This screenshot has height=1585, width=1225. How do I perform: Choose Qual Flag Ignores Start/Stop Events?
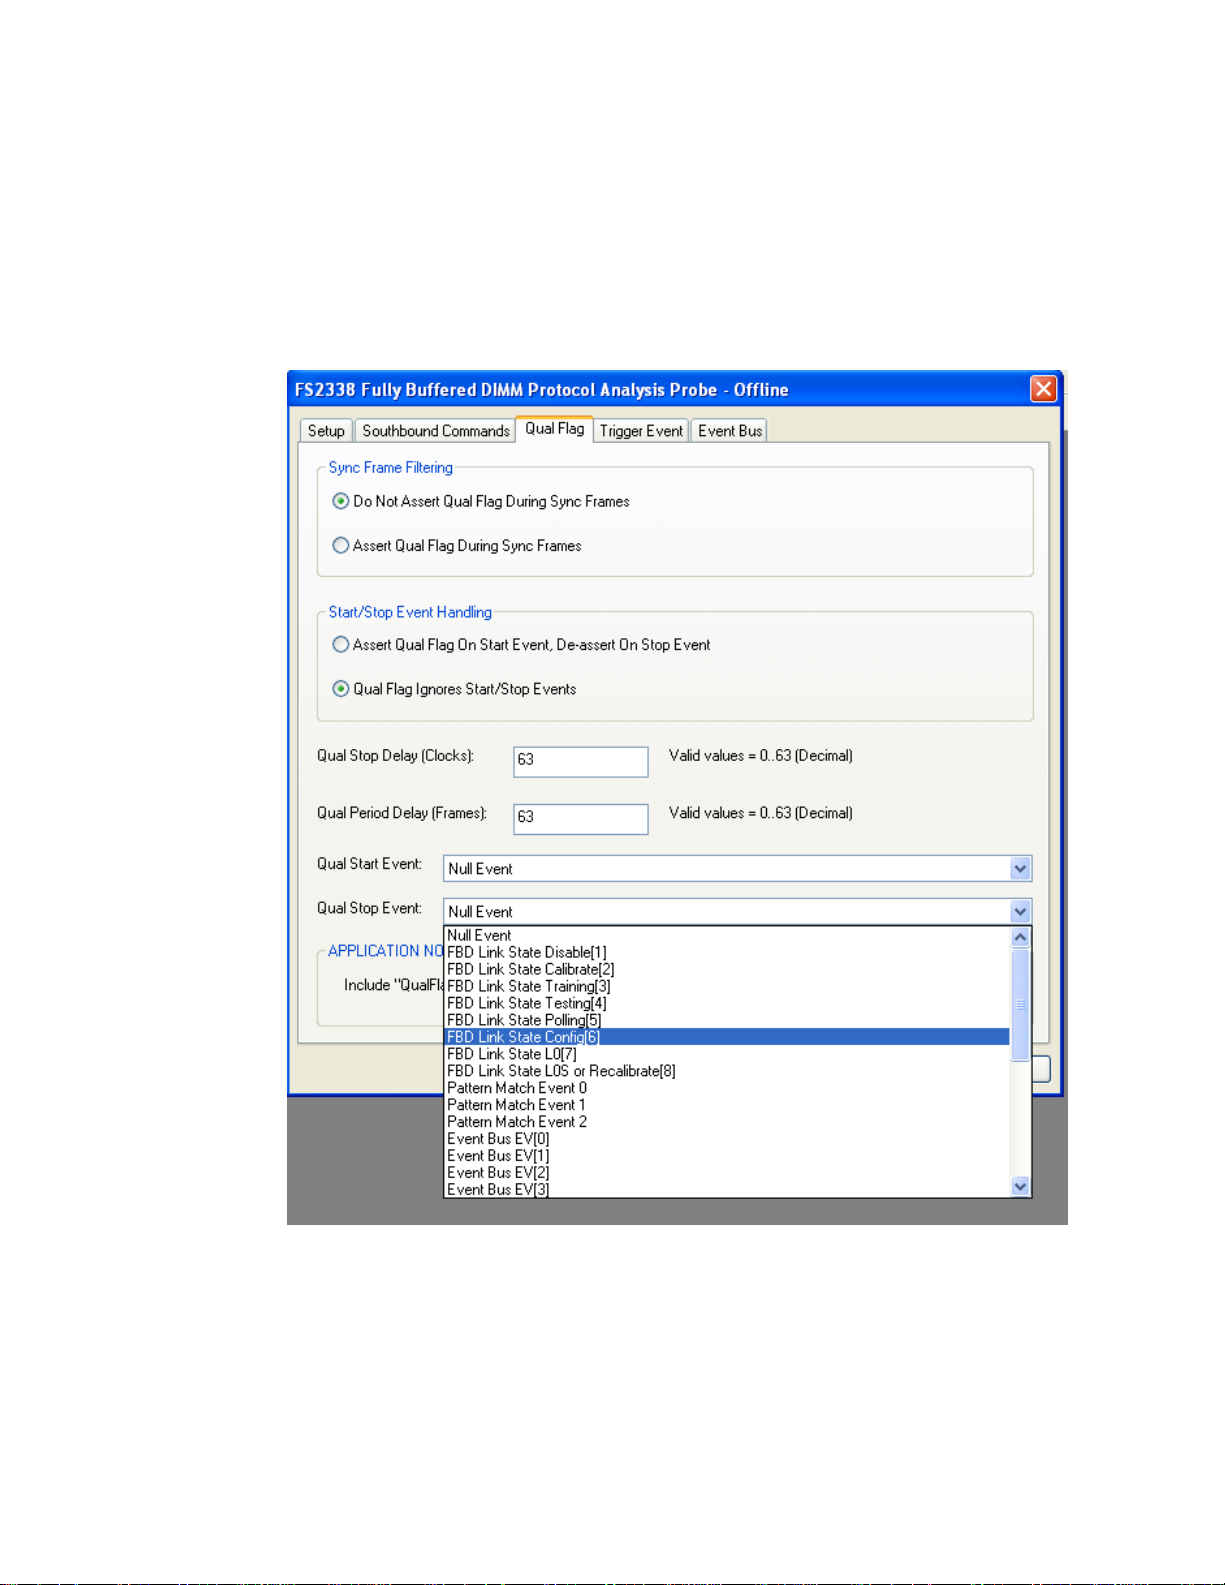pos(454,689)
